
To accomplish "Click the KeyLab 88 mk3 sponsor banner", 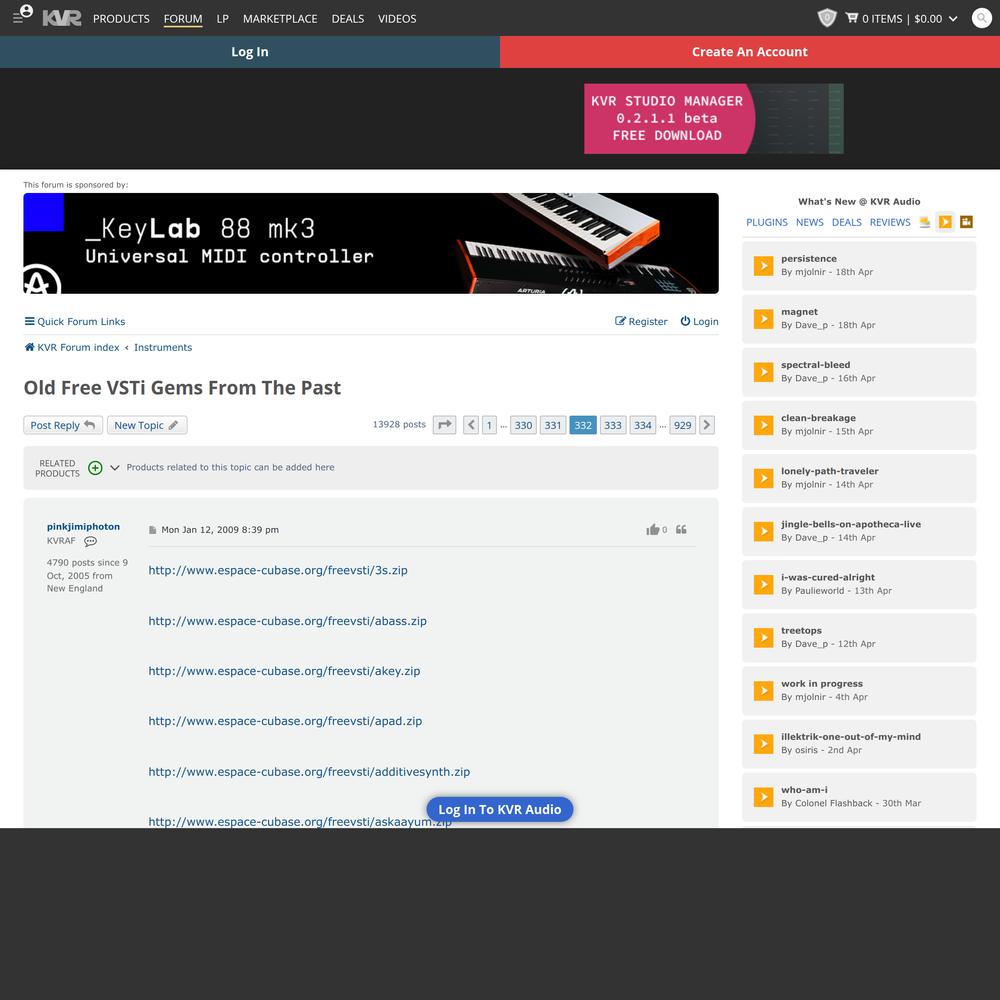I will [x=371, y=243].
